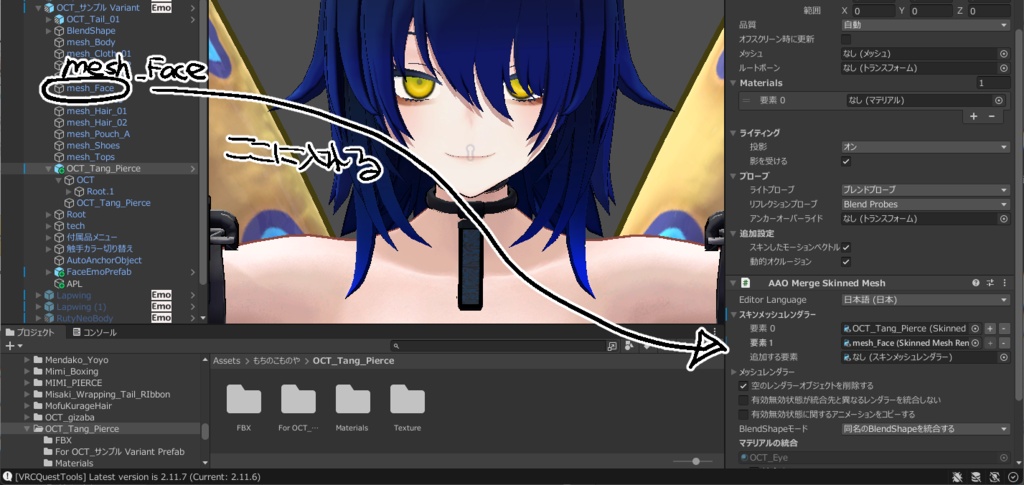Viewport: 1024px width, 485px height.
Task: Select mesh_Pouch_A in hierarchy
Action: (x=98, y=134)
